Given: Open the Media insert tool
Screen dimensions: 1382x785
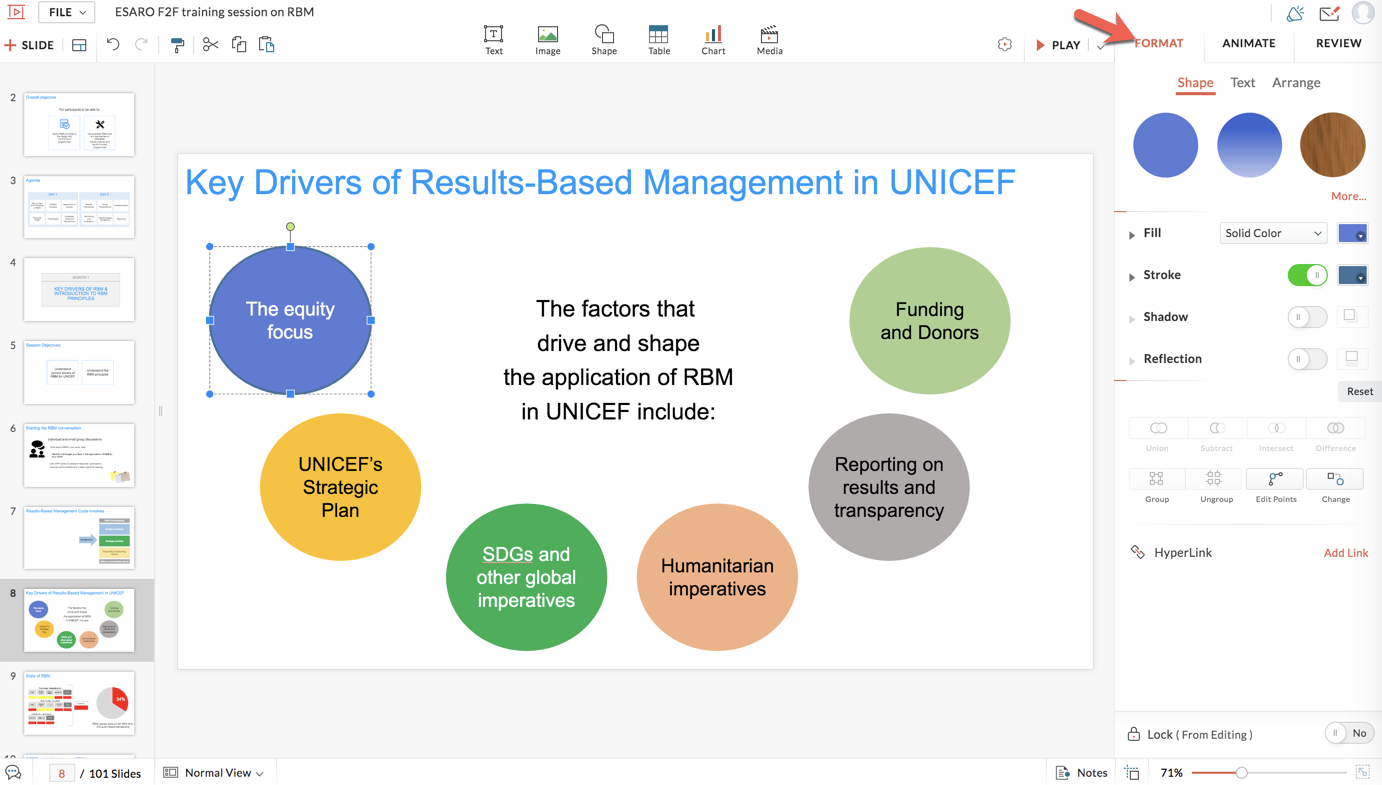Looking at the screenshot, I should [769, 40].
